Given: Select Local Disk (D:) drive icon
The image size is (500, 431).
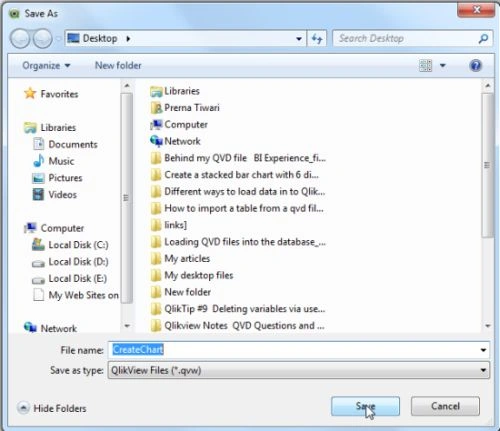Looking at the screenshot, I should [x=38, y=263].
